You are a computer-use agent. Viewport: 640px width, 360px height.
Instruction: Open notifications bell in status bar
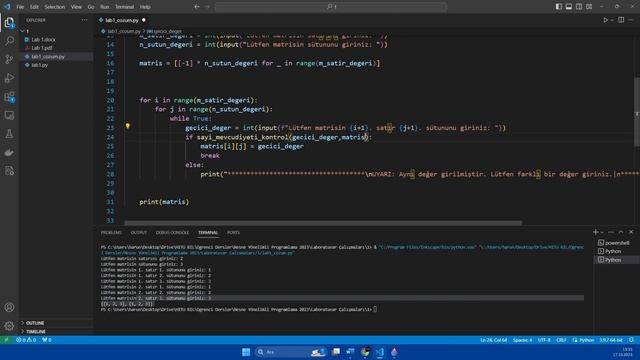click(x=631, y=340)
